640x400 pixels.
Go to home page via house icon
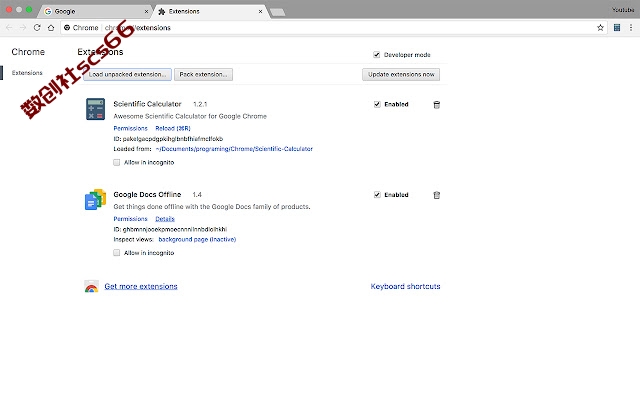51,28
